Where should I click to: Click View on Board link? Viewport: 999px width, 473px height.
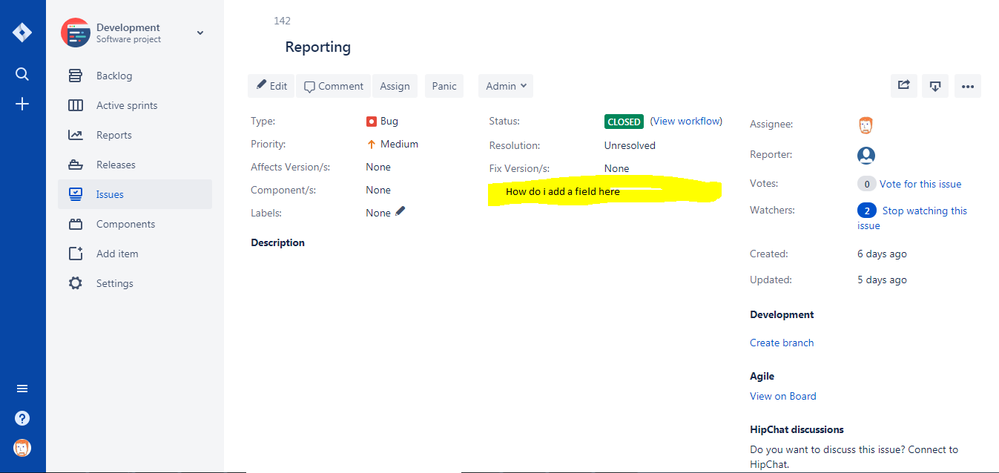pos(783,397)
